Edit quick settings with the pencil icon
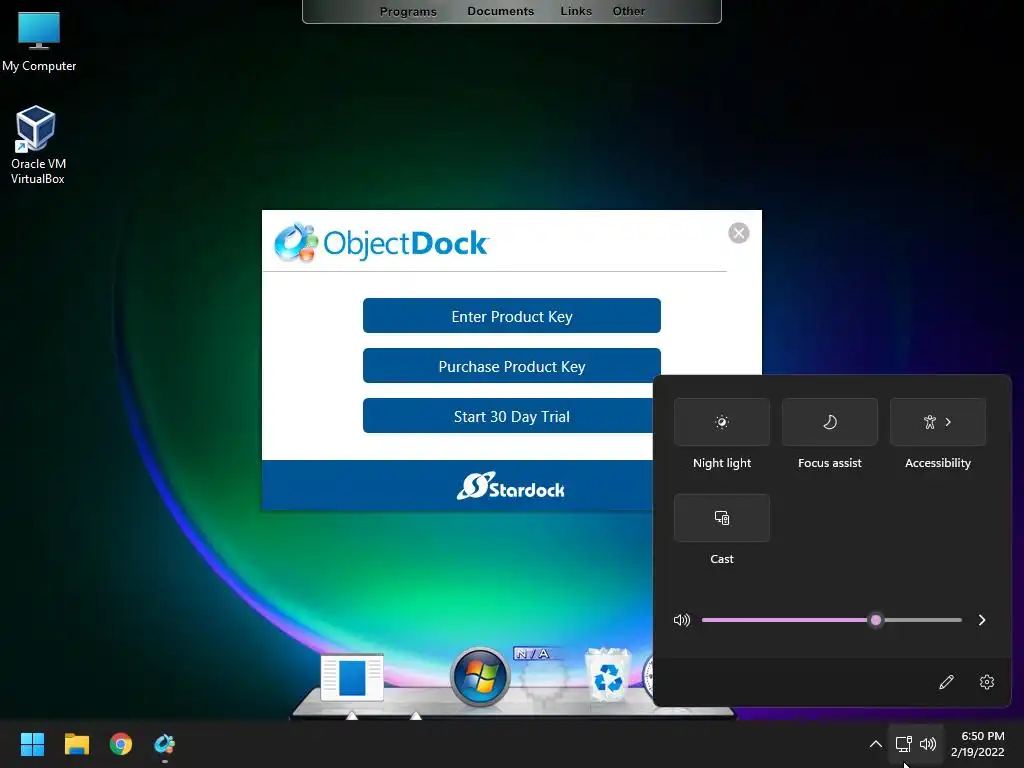The image size is (1024, 768). 946,682
